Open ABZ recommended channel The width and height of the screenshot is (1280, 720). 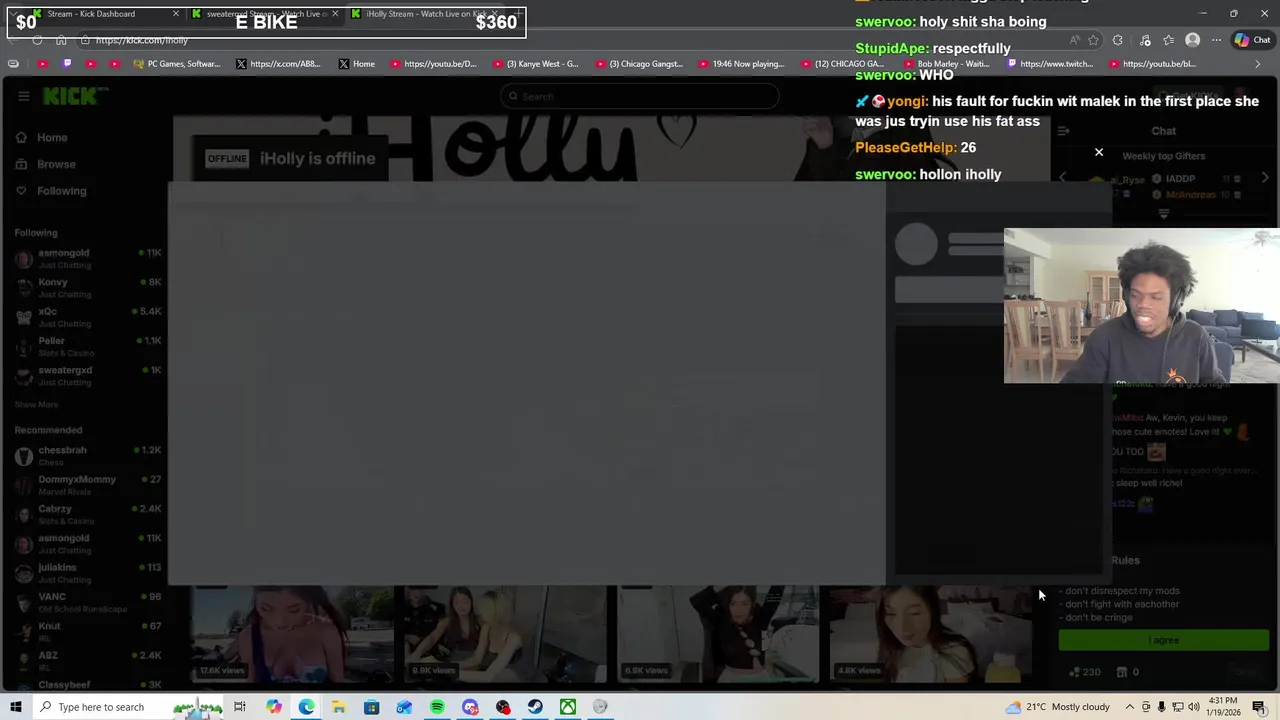pyautogui.click(x=87, y=660)
